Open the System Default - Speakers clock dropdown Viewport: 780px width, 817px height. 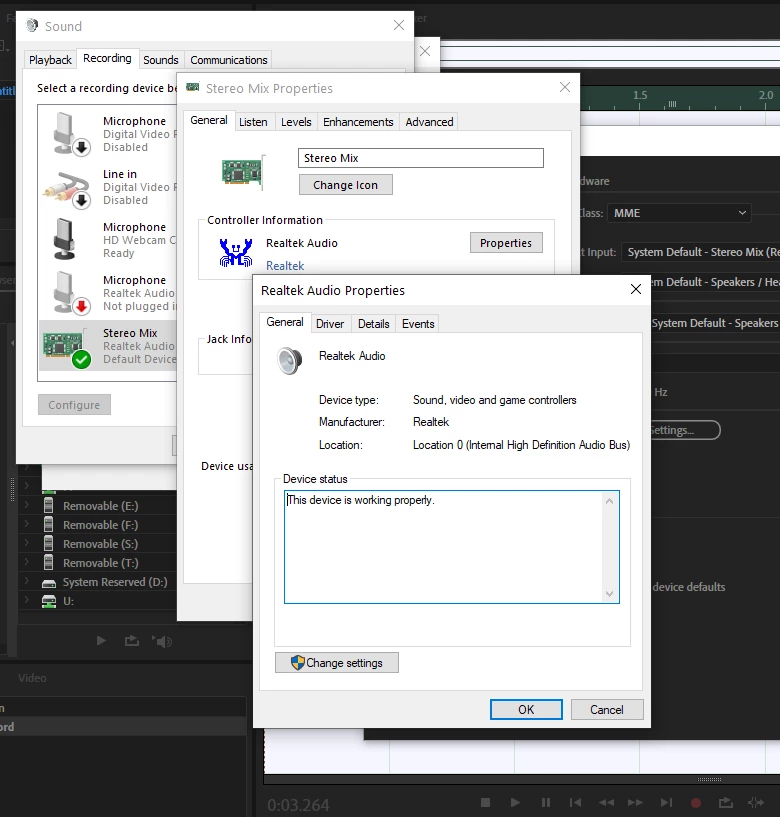coord(715,323)
